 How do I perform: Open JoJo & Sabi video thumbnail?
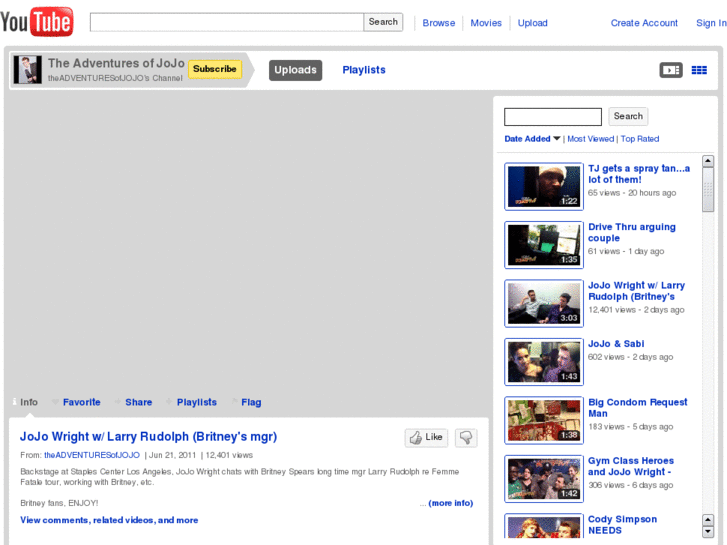tap(544, 362)
